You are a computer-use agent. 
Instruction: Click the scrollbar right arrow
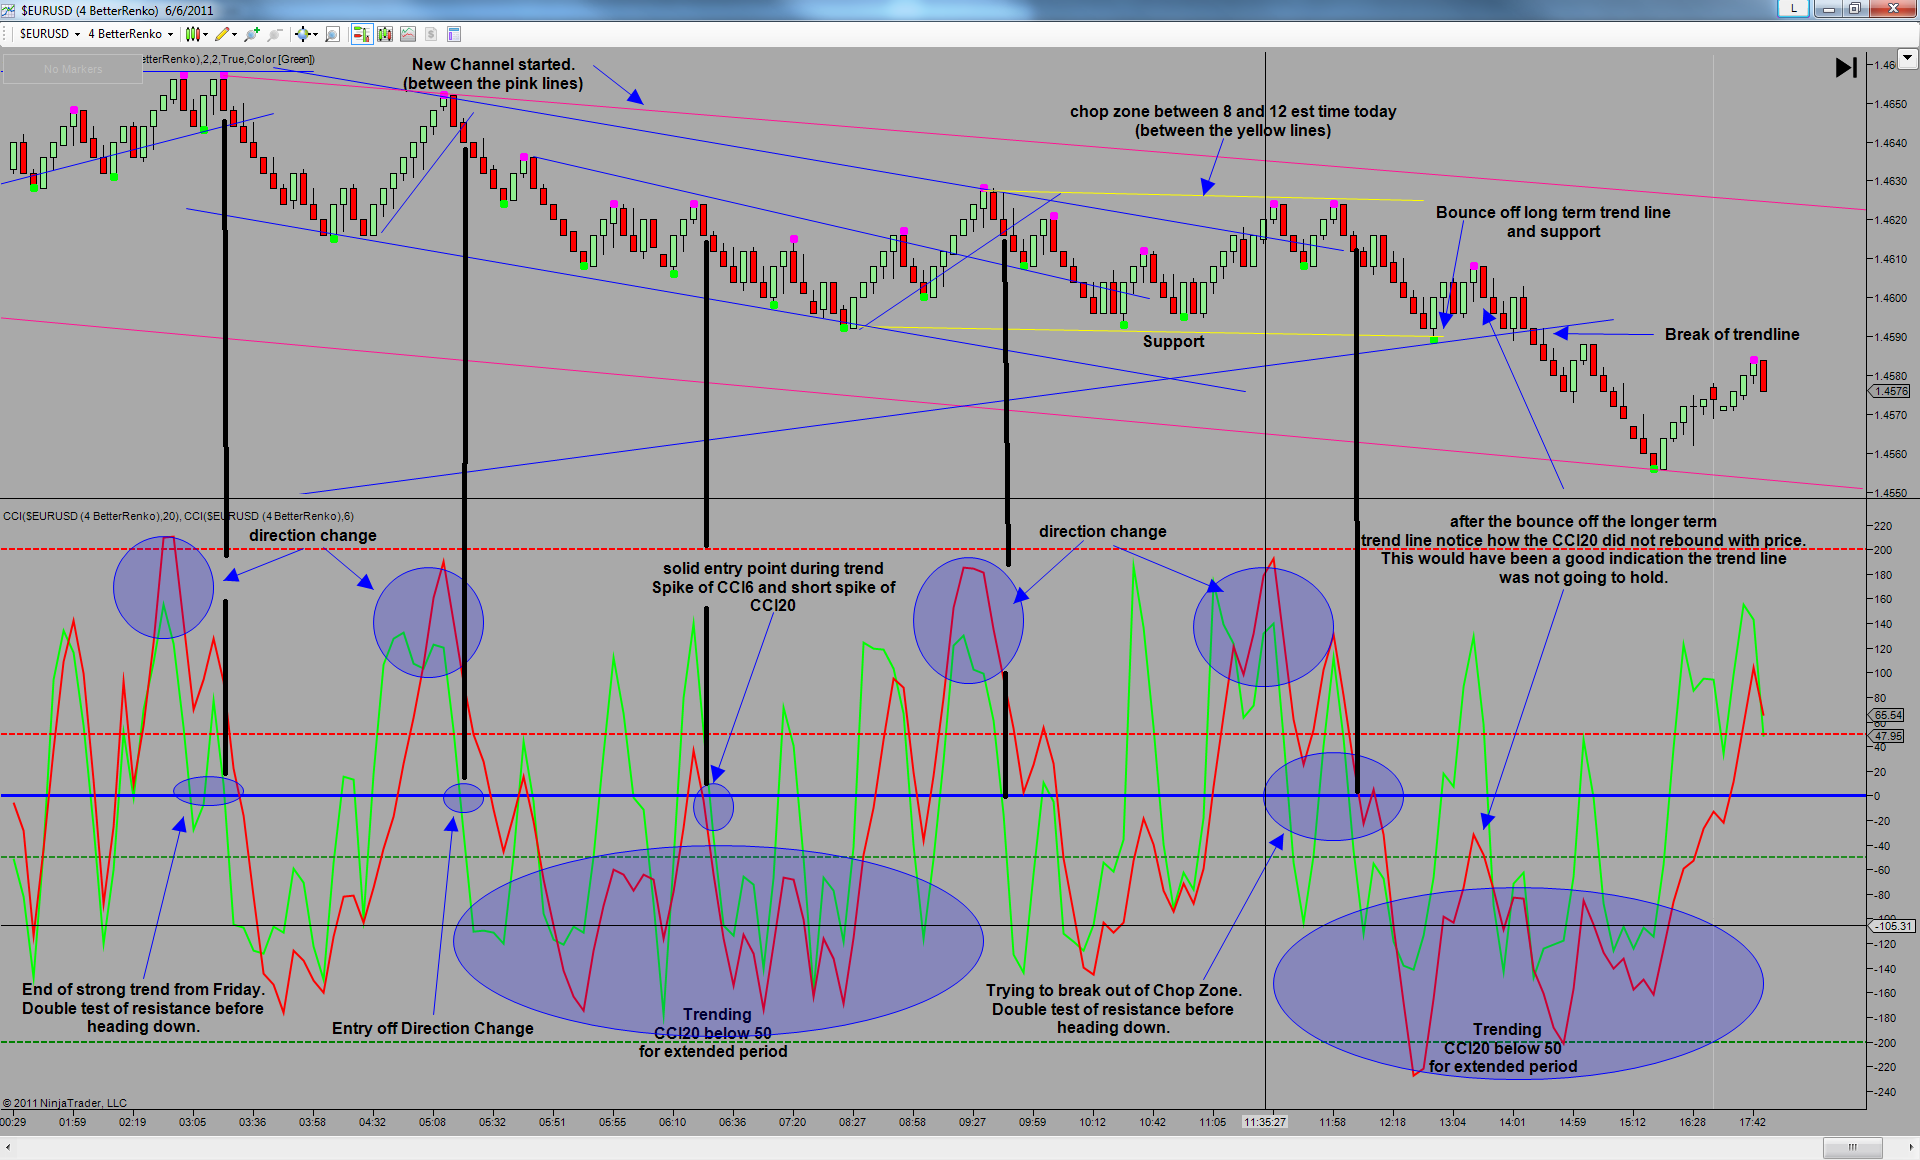pos(1910,1147)
